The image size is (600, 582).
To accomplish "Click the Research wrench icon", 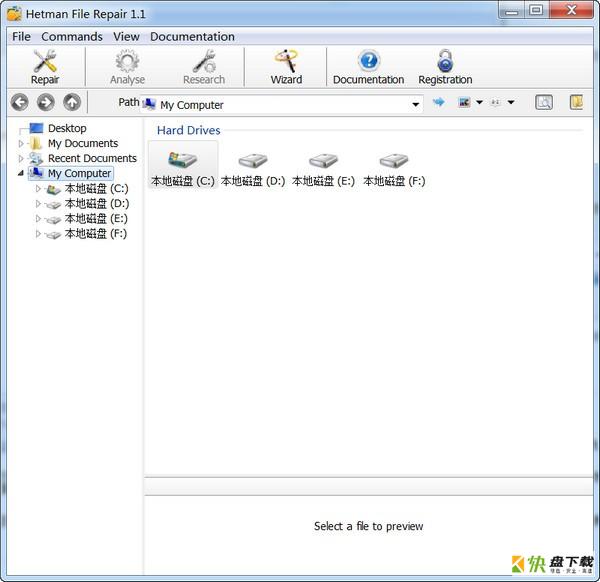I will pos(204,61).
